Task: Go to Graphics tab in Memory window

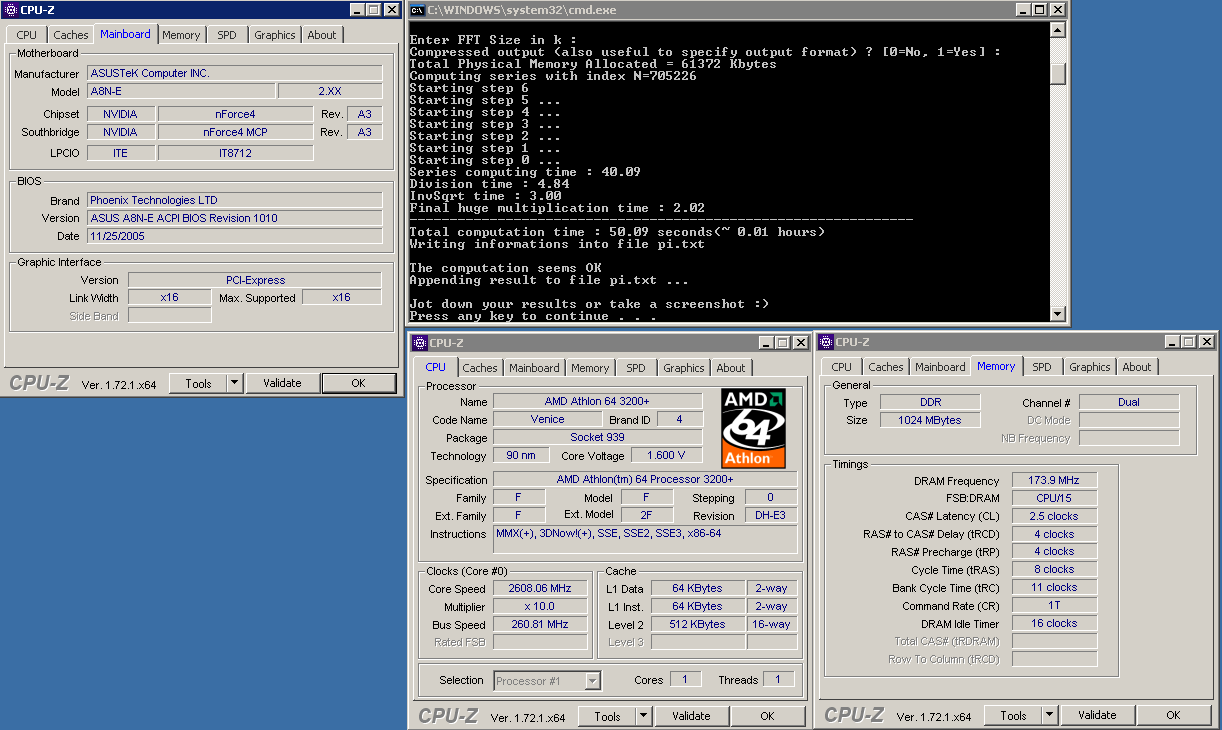Action: (1090, 367)
